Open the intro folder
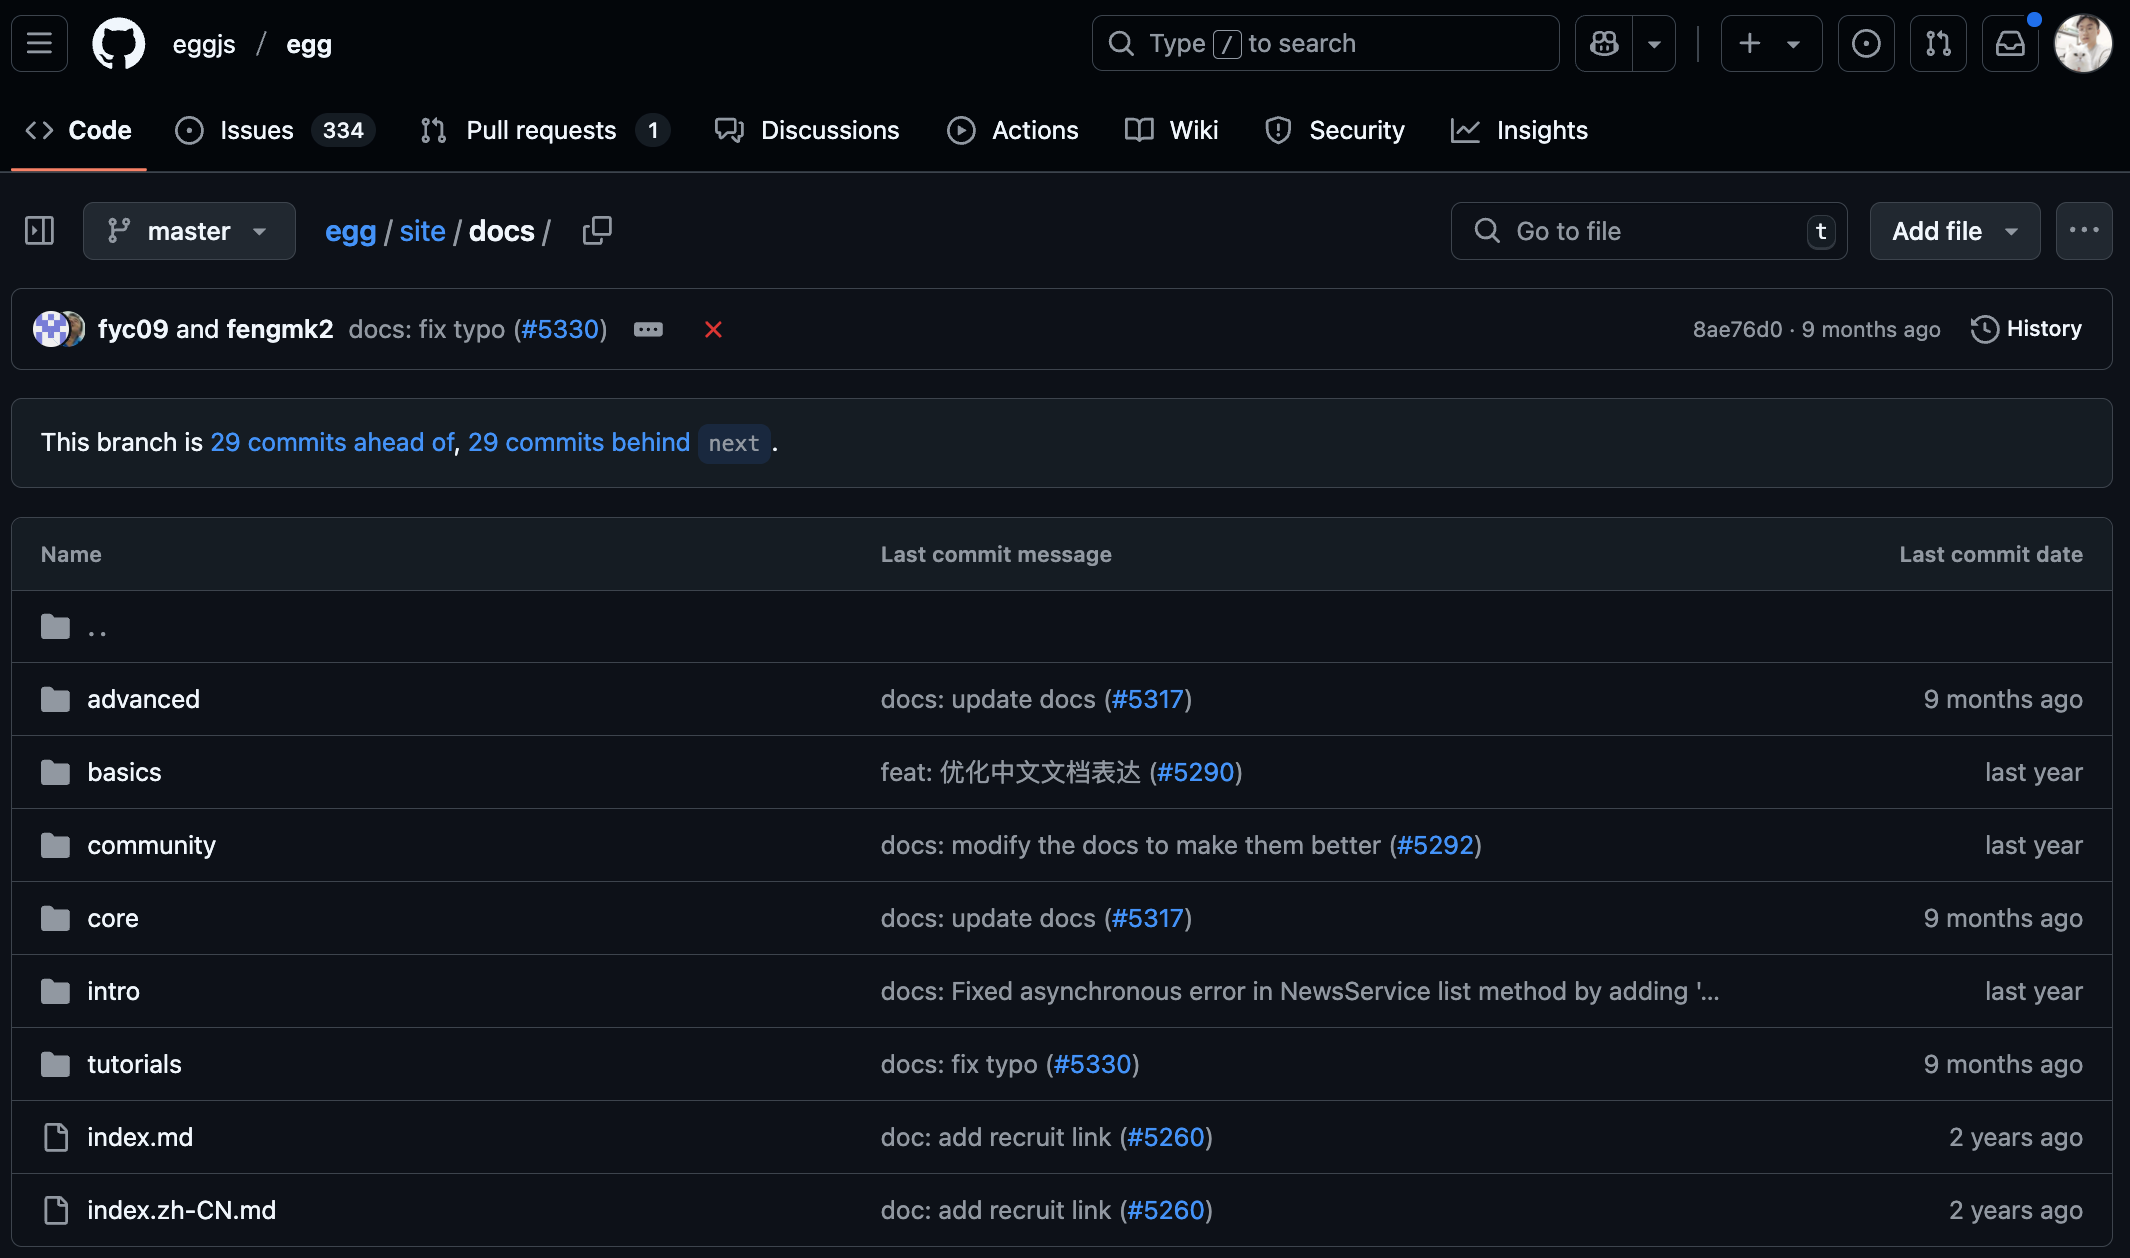Viewport: 2130px width, 1258px height. click(113, 991)
